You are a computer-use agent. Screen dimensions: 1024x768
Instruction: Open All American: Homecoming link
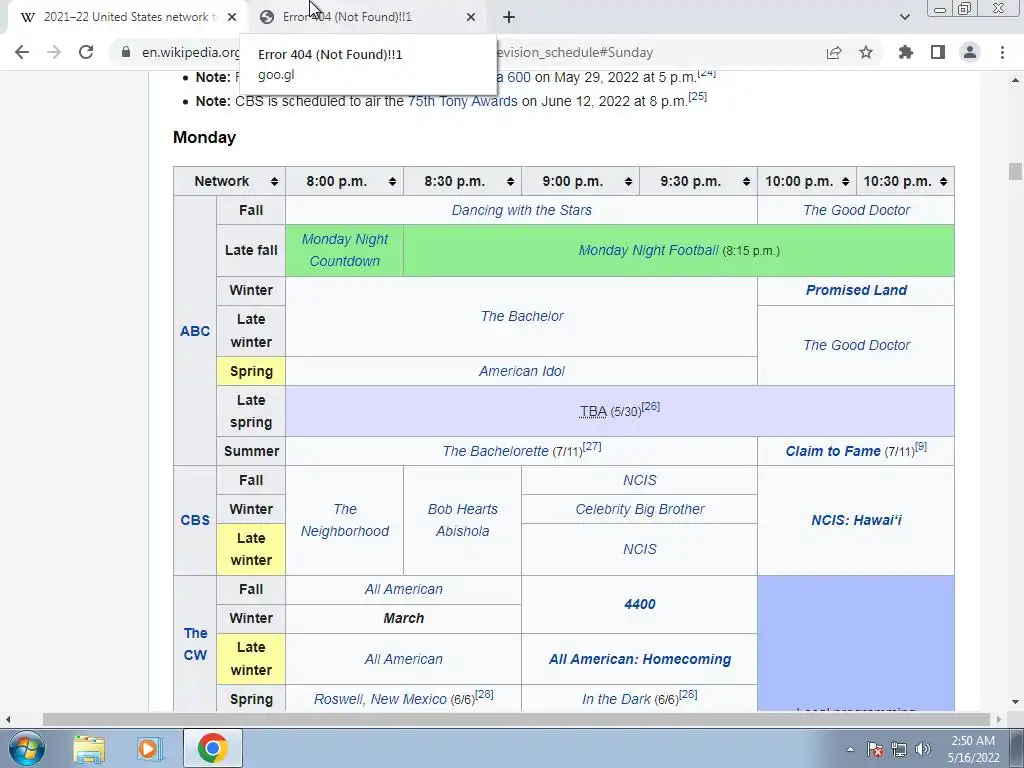tap(639, 660)
